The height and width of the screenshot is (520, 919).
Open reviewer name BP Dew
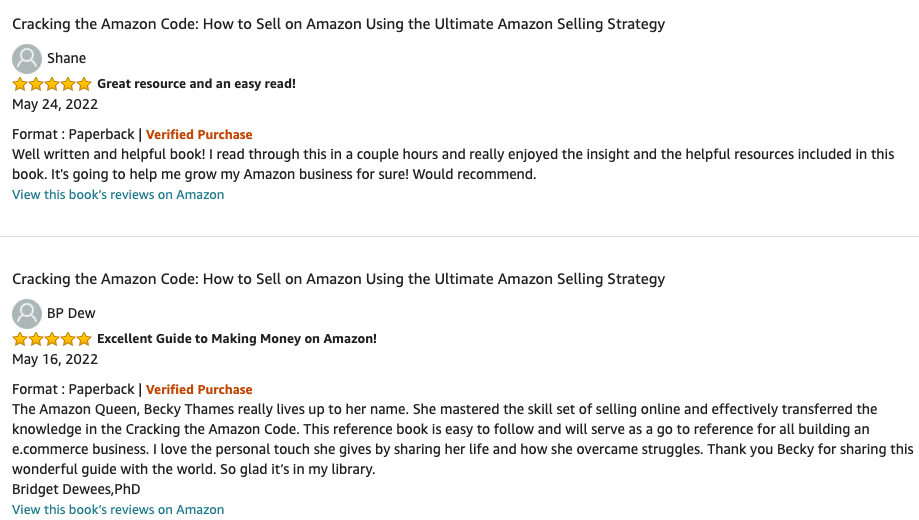(71, 314)
